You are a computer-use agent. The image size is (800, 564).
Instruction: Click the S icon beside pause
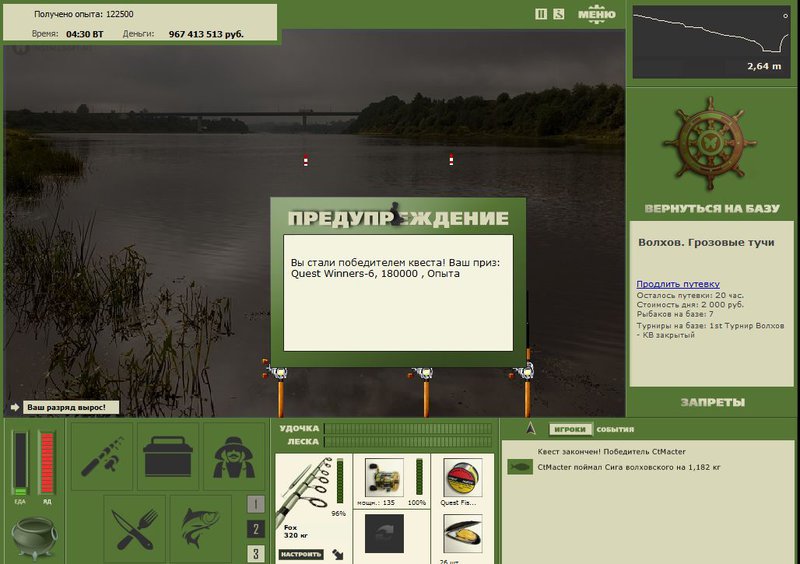click(x=559, y=14)
